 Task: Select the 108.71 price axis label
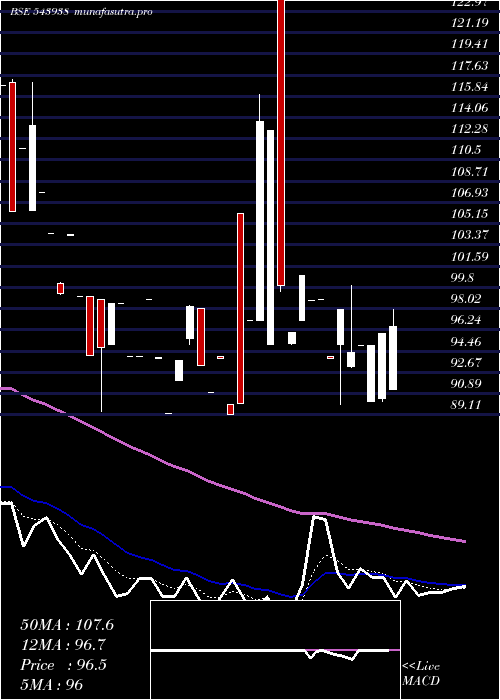click(x=469, y=171)
